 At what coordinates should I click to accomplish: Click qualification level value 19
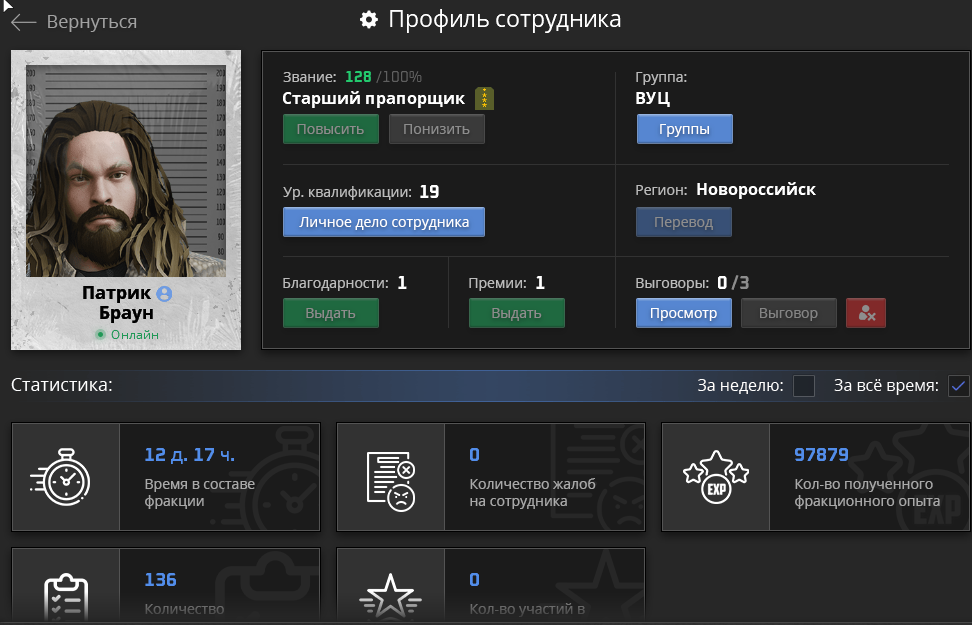429,192
